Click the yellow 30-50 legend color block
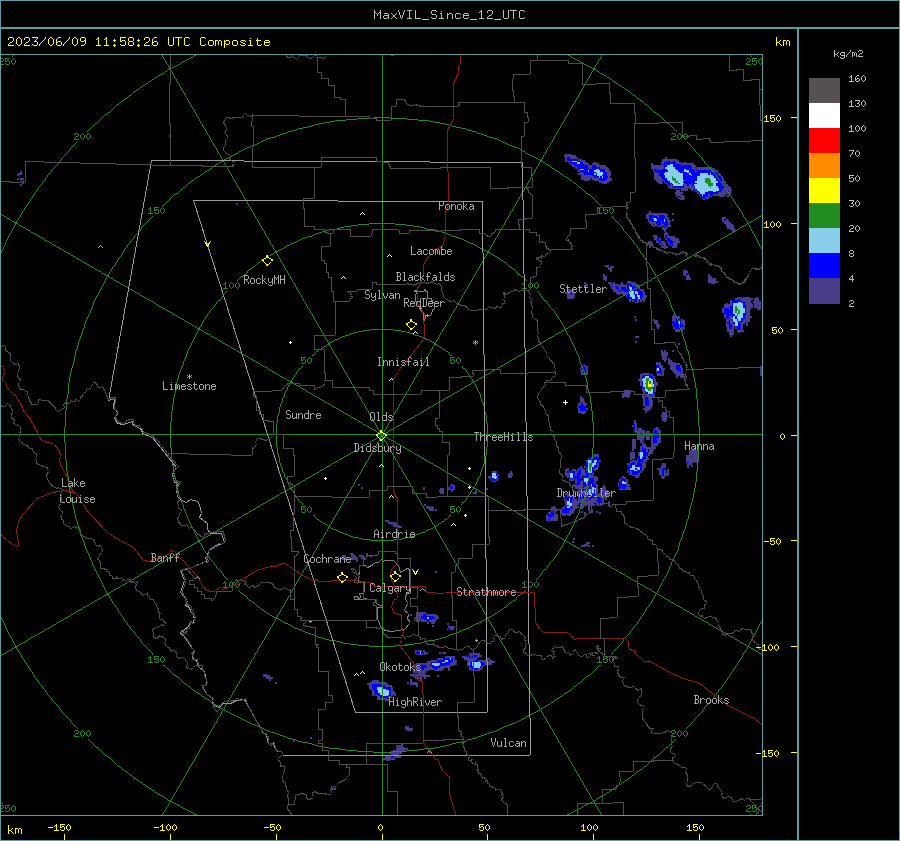900x841 pixels. coord(824,191)
